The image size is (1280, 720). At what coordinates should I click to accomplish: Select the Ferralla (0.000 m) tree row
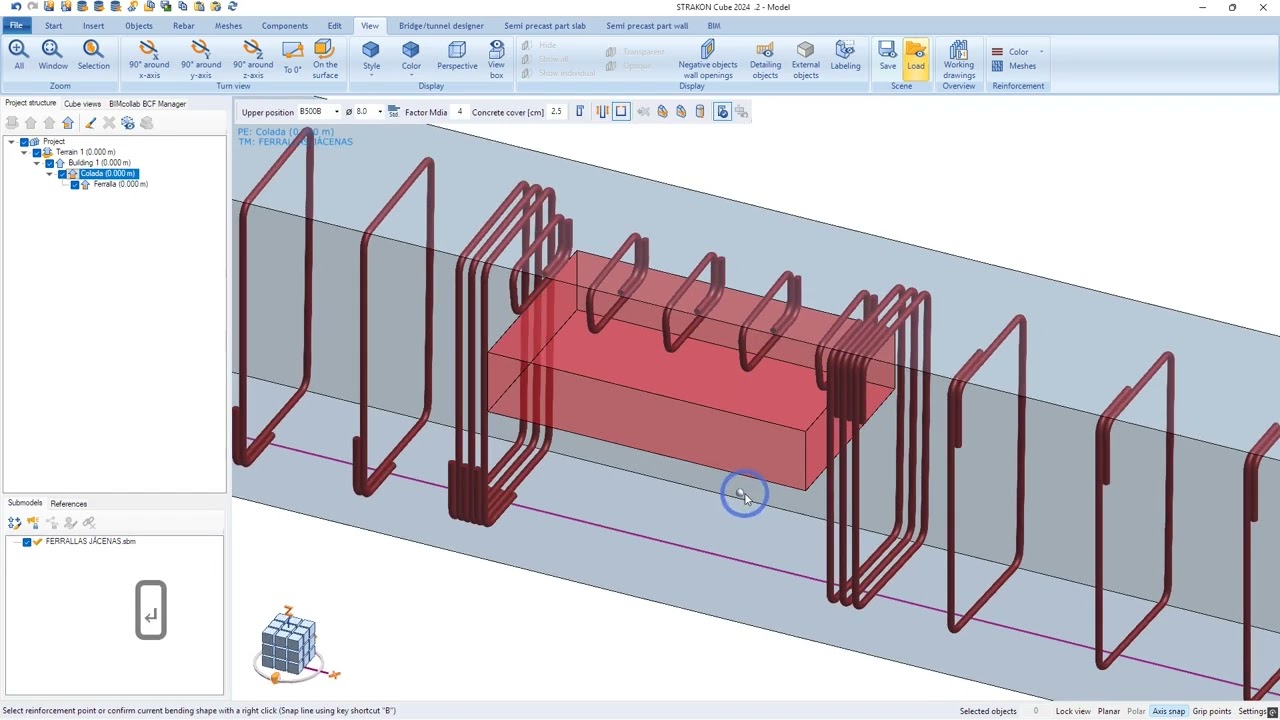pyautogui.click(x=120, y=185)
